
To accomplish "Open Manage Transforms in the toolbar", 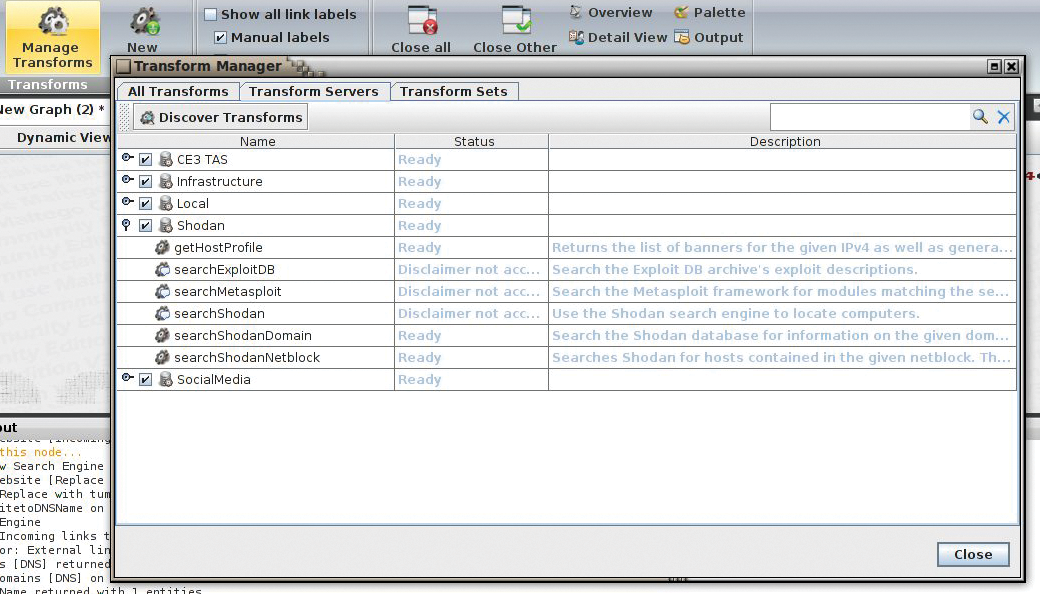I will coord(52,37).
